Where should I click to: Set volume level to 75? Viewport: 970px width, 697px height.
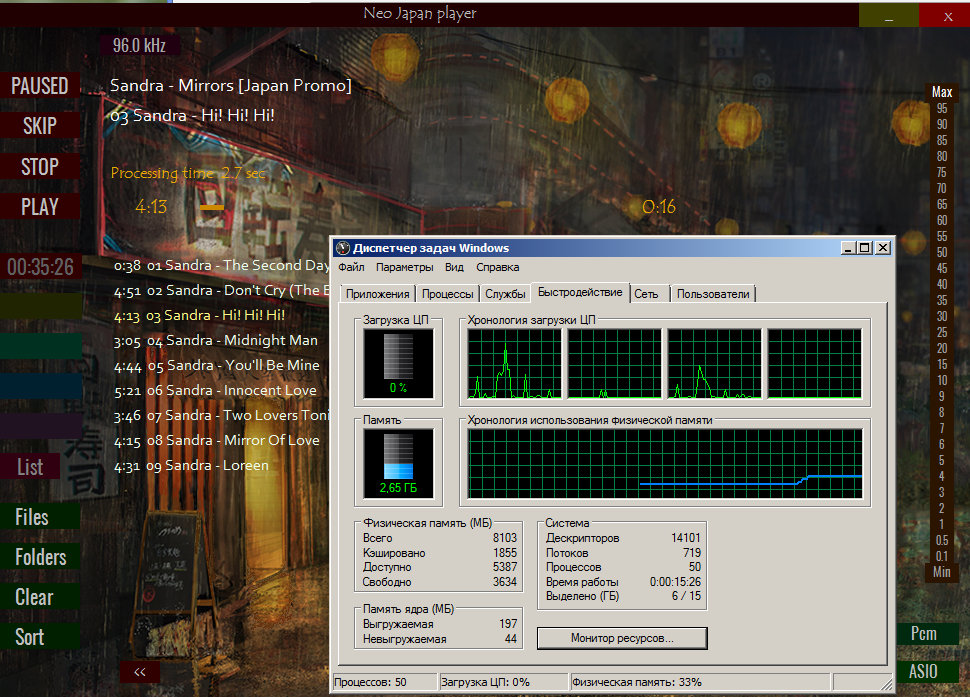[942, 173]
